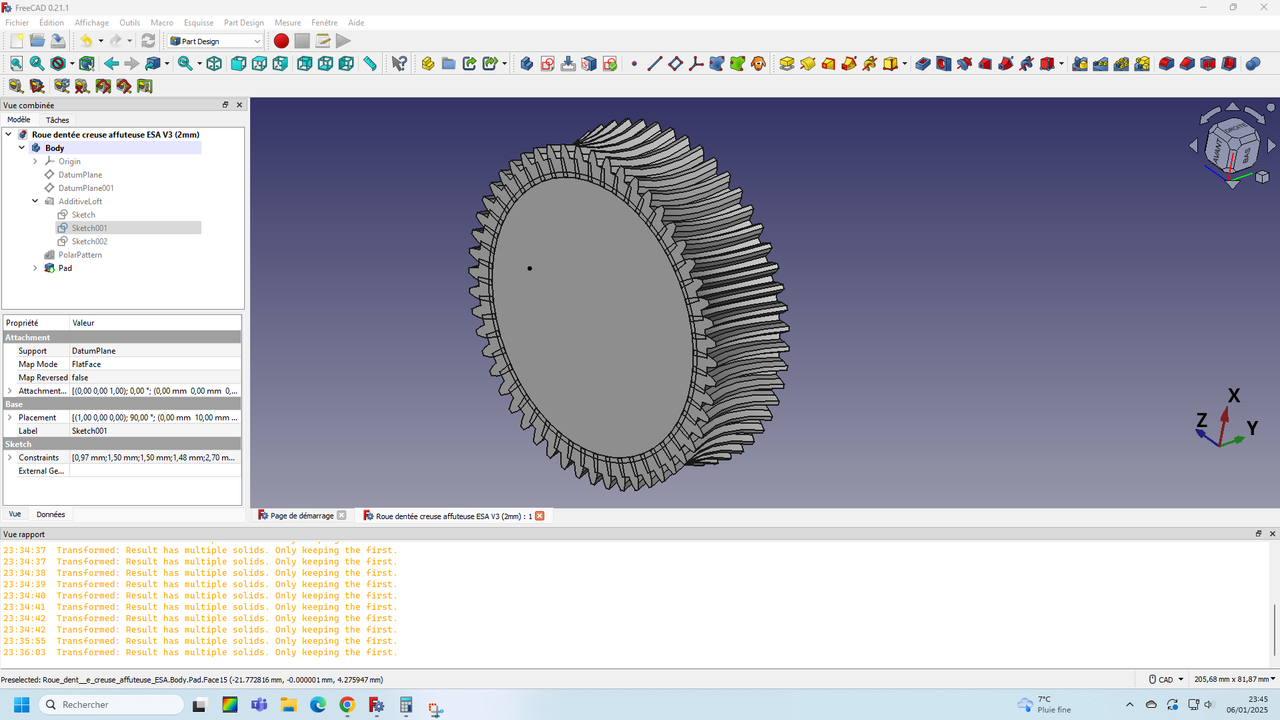Toggle bounding box display
Image resolution: width=1280 pixels, height=720 pixels.
[87, 64]
